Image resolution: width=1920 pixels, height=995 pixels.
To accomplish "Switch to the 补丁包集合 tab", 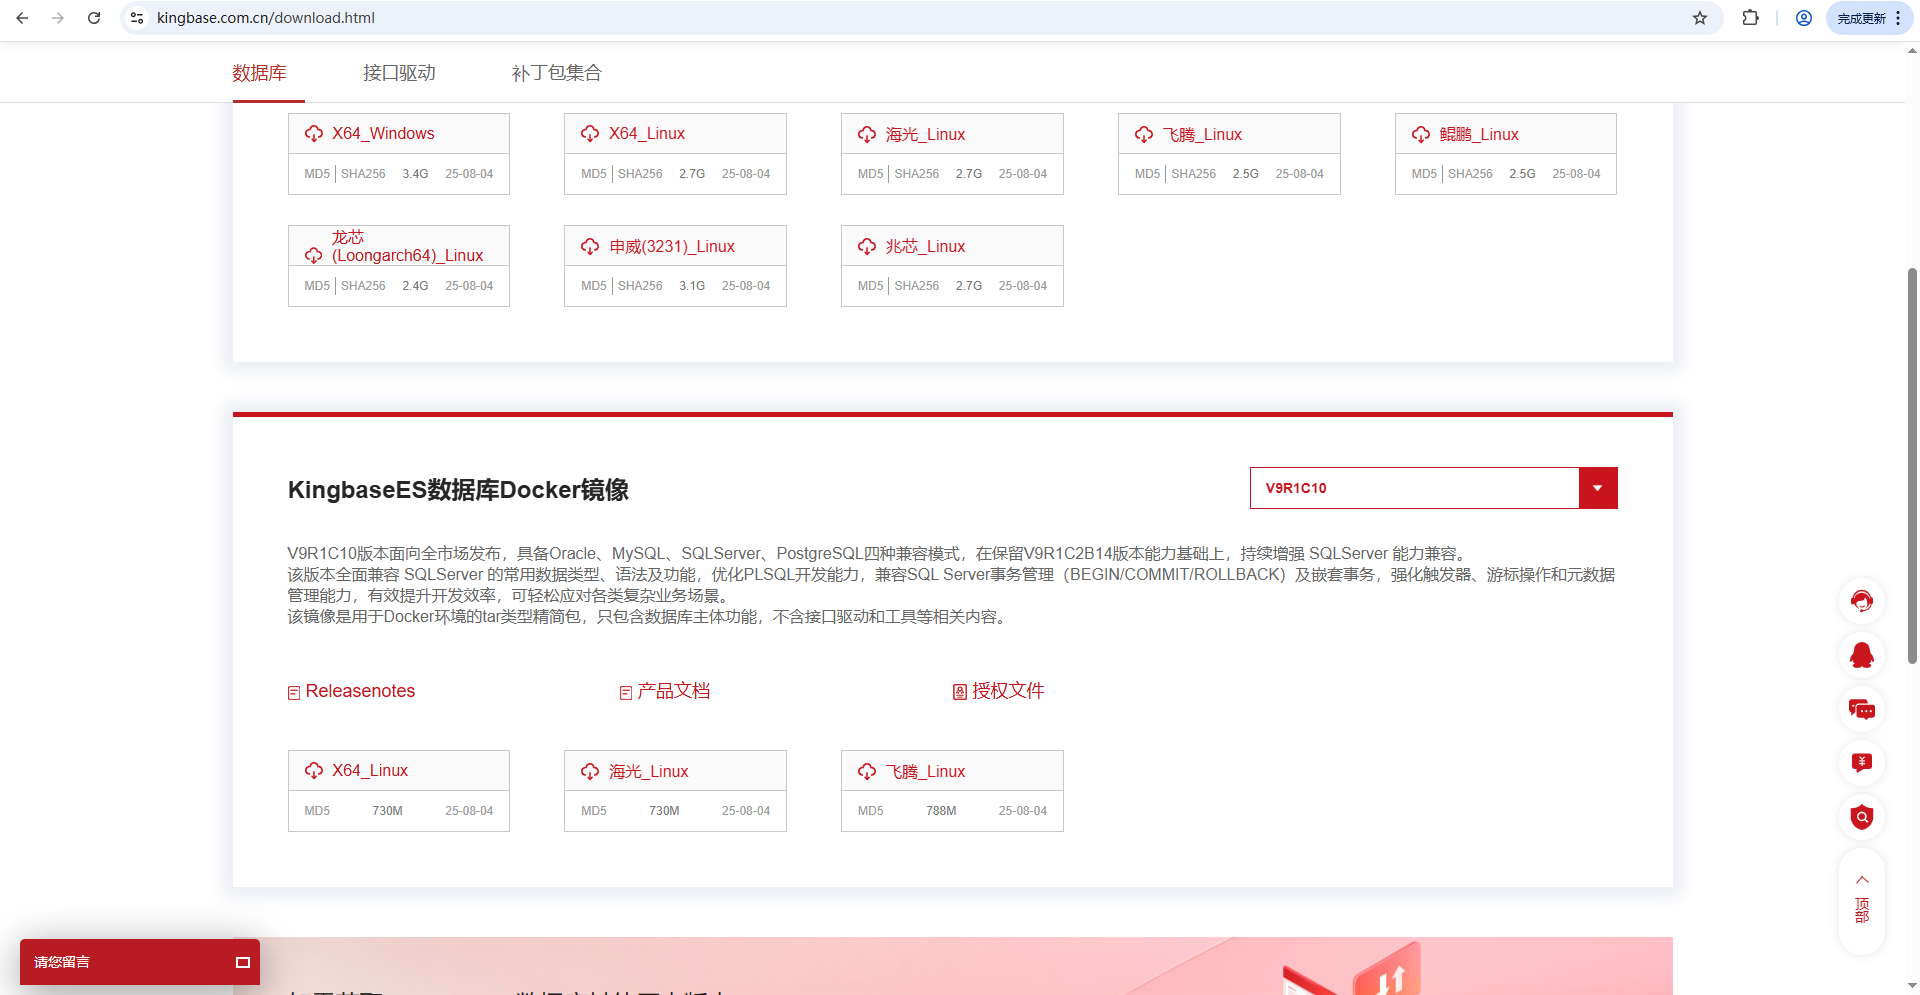I will (557, 73).
